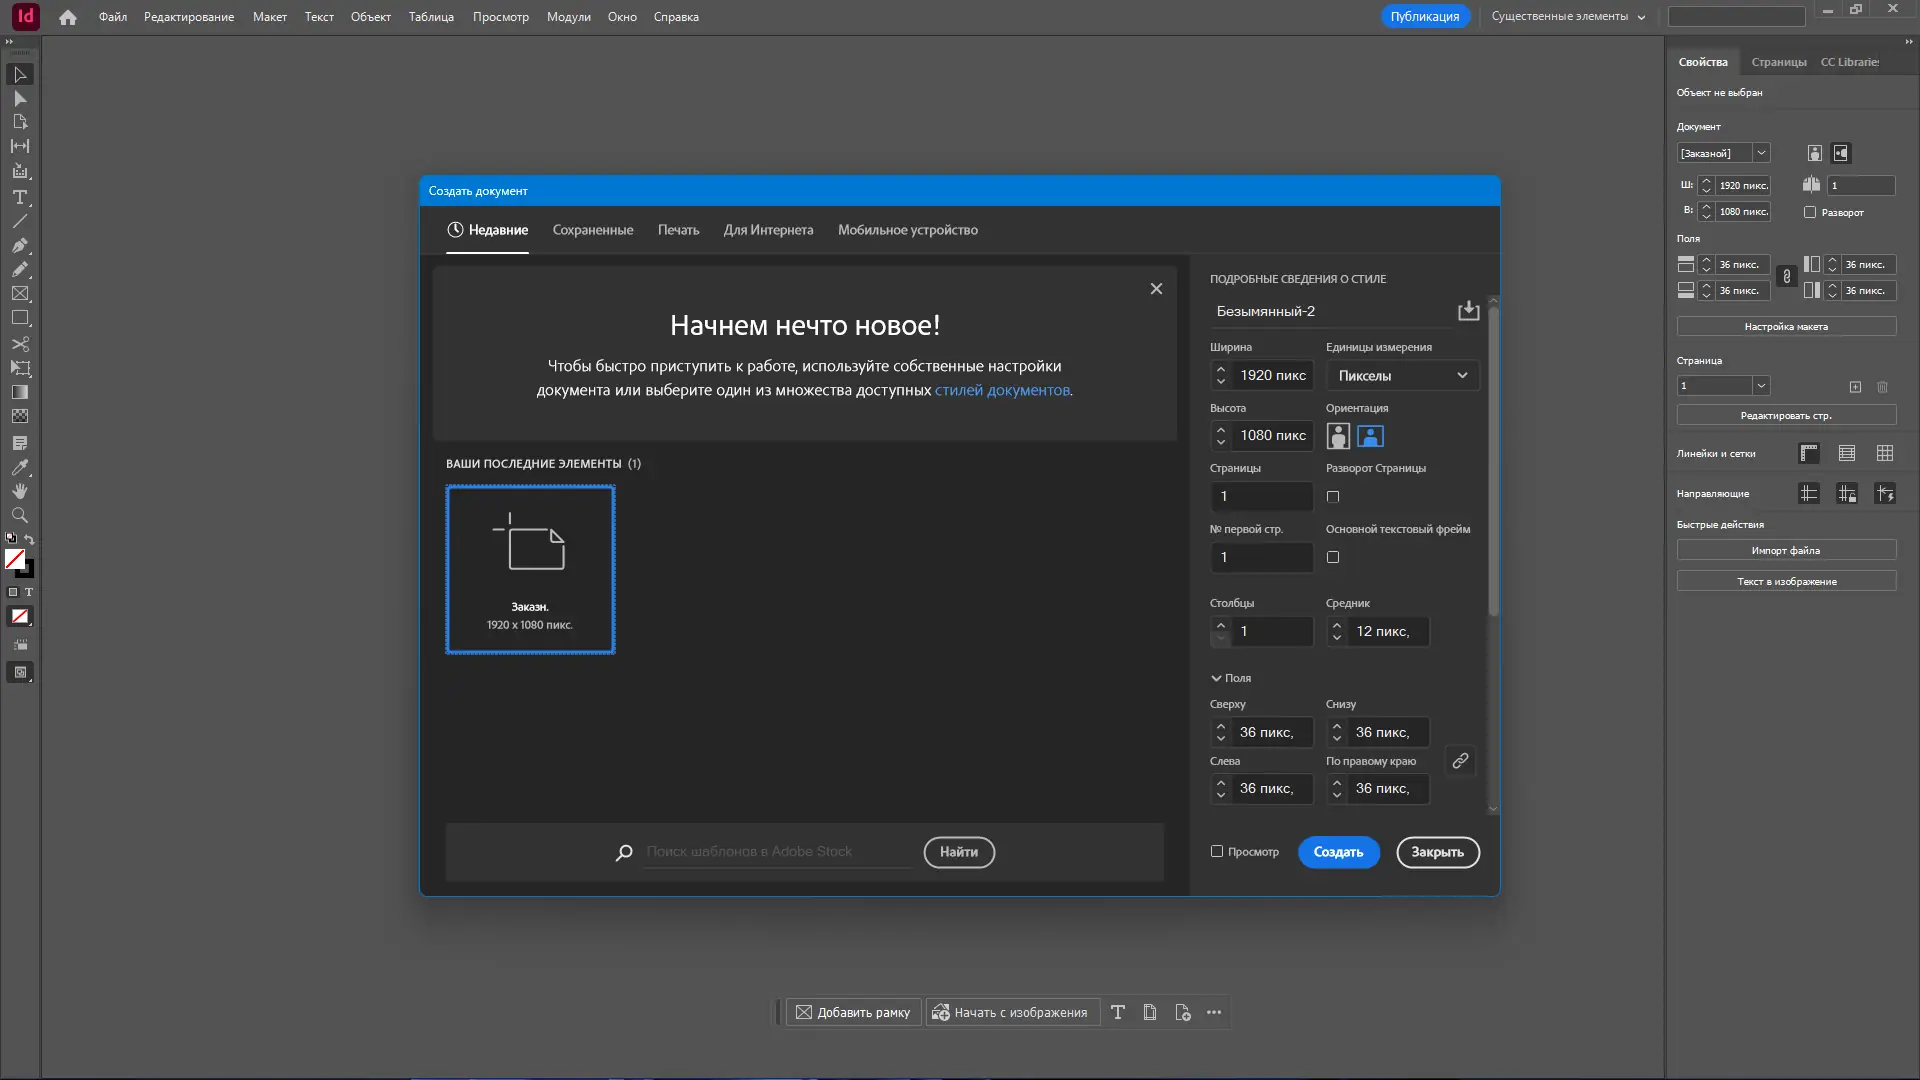
Task: Open Существенные элементы workspace dropdown
Action: 1567,17
